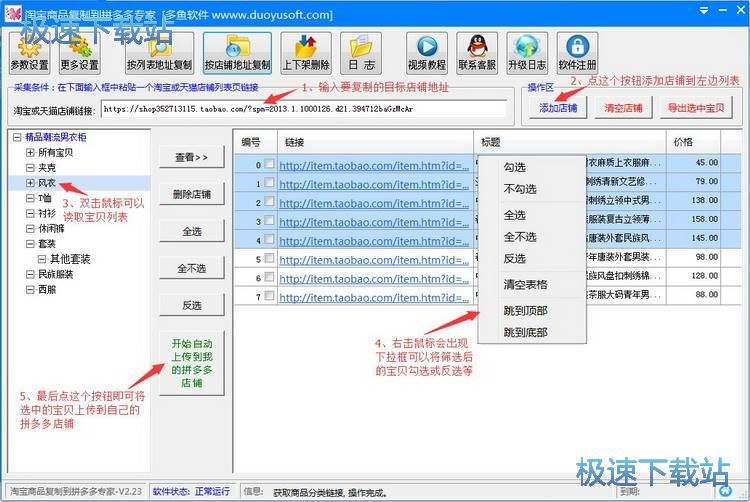The image size is (750, 502).
Task: Click 开始自动上传到我的拼多多店铺 button
Action: pos(191,363)
